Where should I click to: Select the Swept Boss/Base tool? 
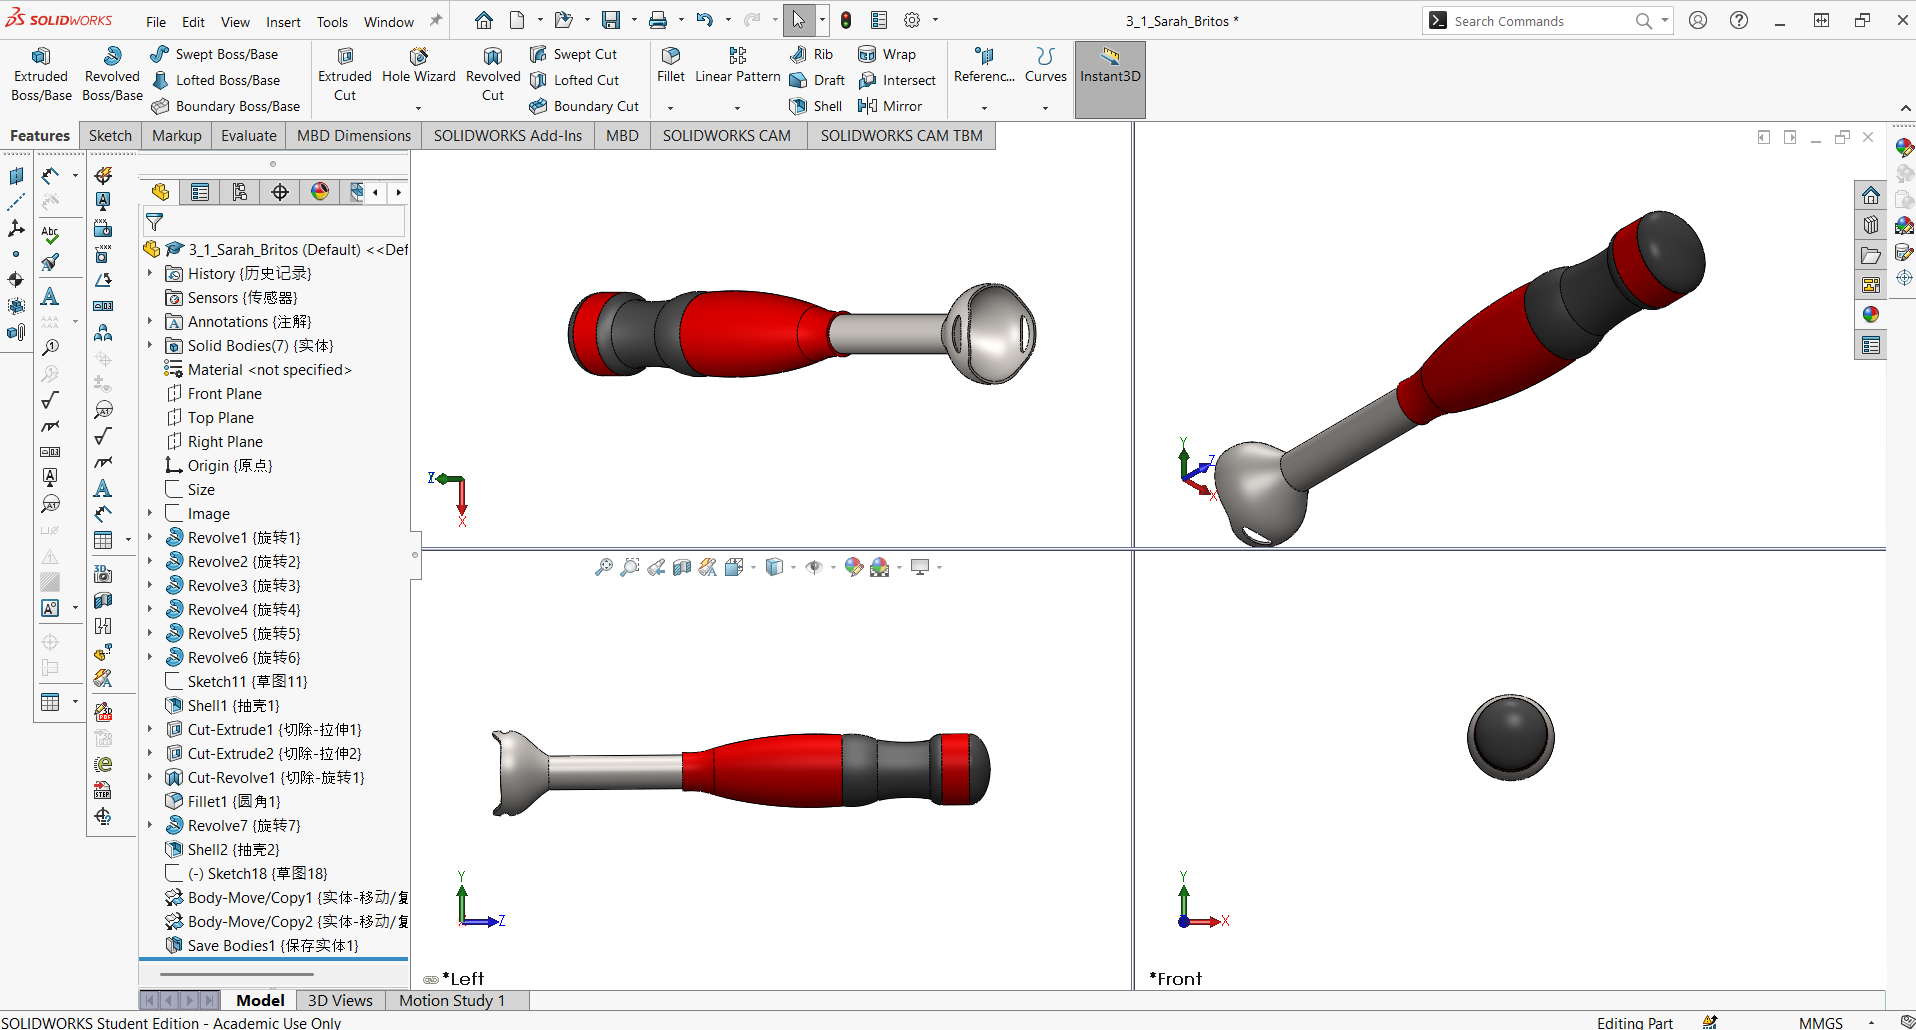tap(214, 54)
